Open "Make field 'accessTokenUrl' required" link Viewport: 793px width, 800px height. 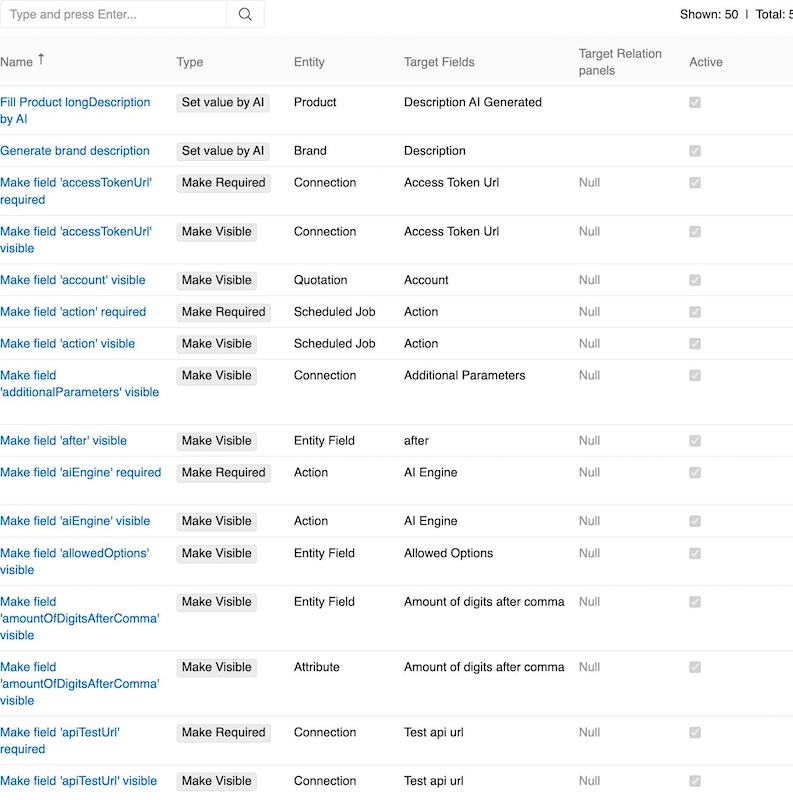[x=76, y=191]
